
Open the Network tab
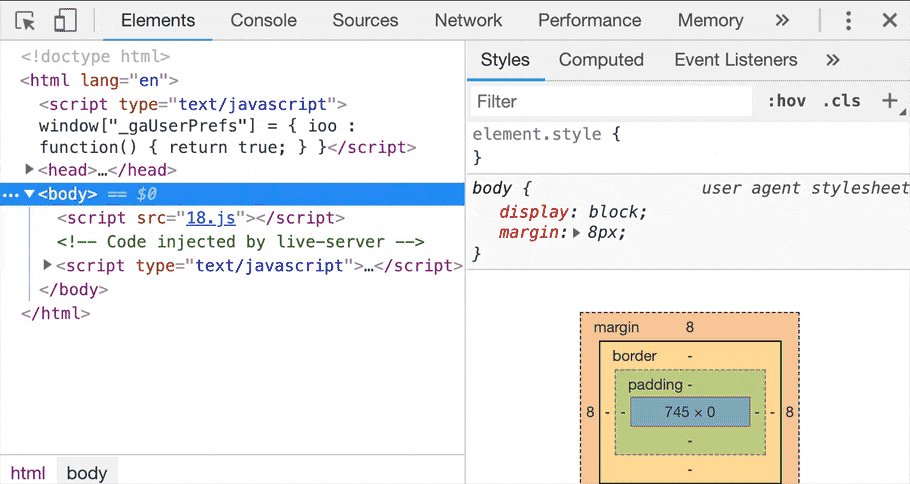coord(468,21)
